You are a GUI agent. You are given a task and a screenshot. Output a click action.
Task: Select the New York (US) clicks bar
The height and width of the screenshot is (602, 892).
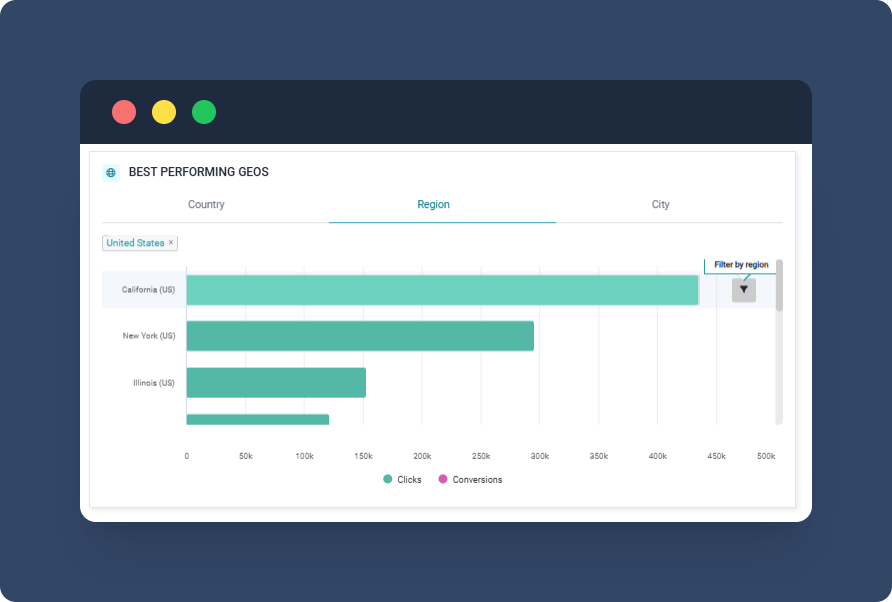360,336
